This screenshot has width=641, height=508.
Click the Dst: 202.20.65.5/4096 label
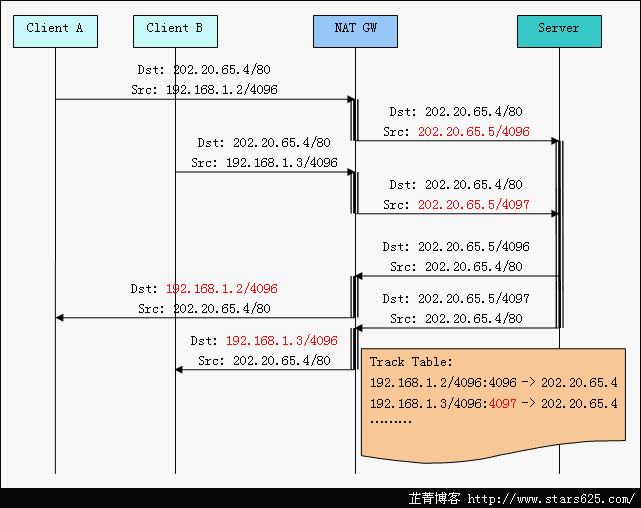(x=456, y=246)
